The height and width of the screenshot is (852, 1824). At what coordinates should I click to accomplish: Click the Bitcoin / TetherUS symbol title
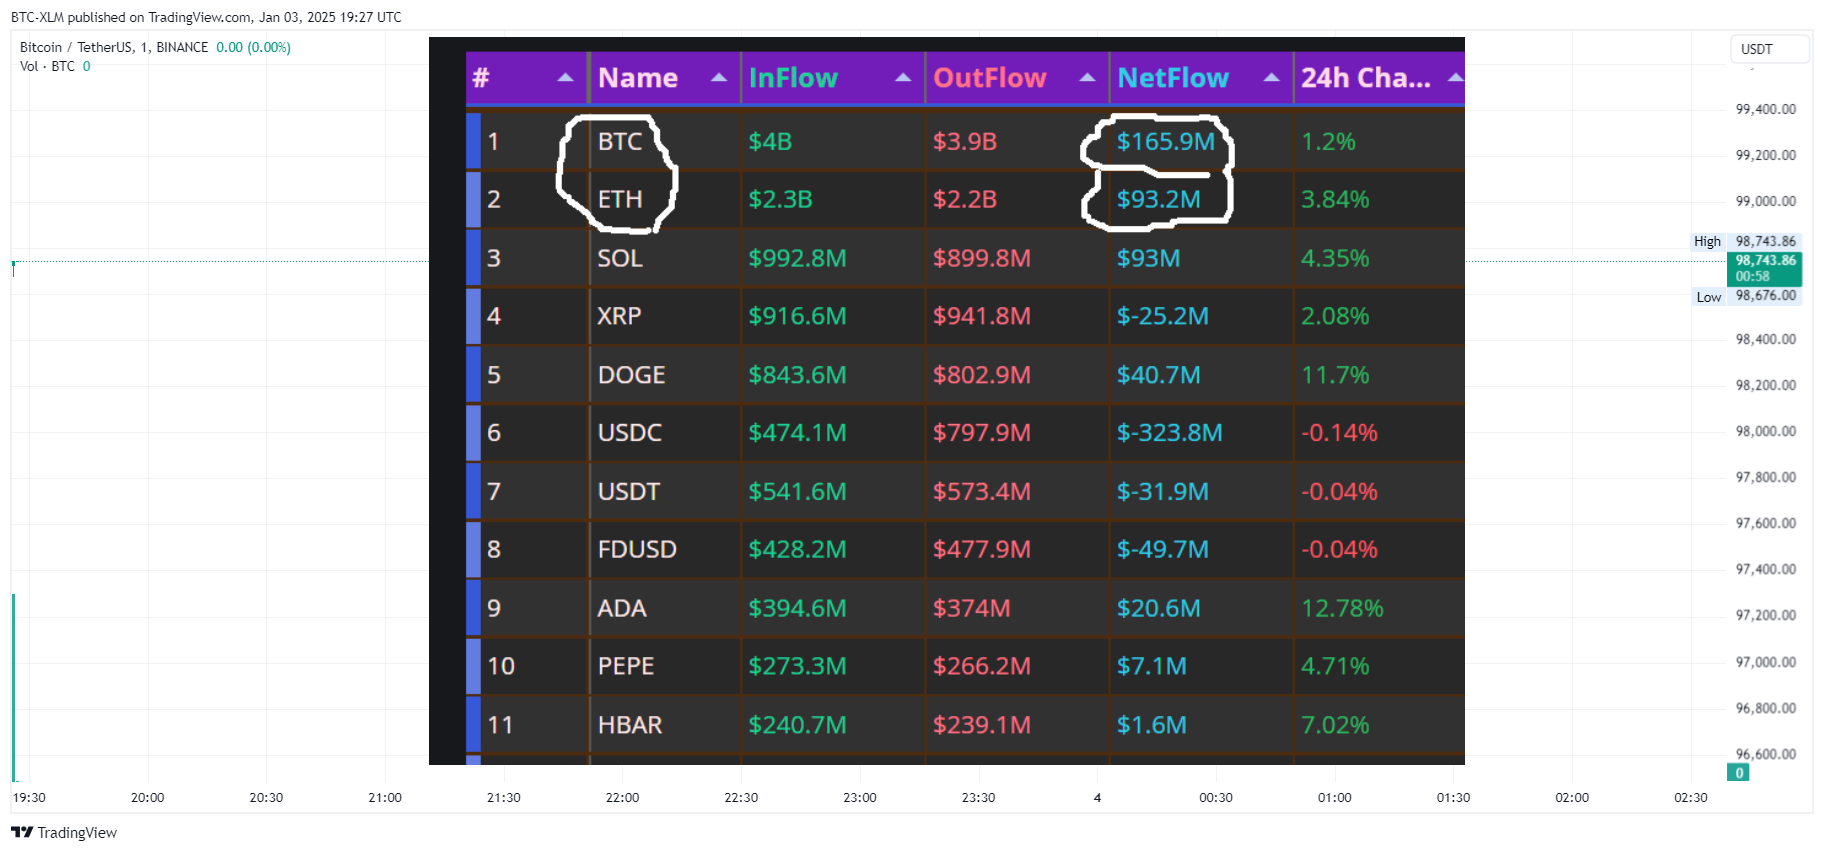point(114,47)
